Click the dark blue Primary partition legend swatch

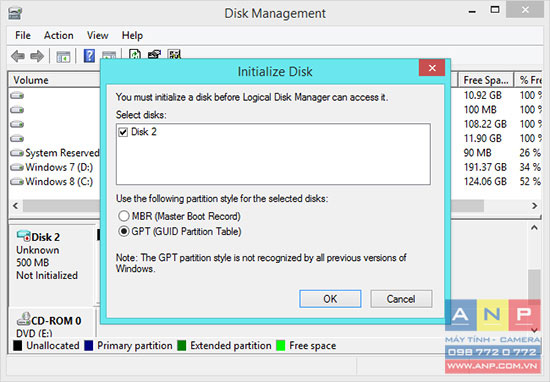click(x=89, y=346)
